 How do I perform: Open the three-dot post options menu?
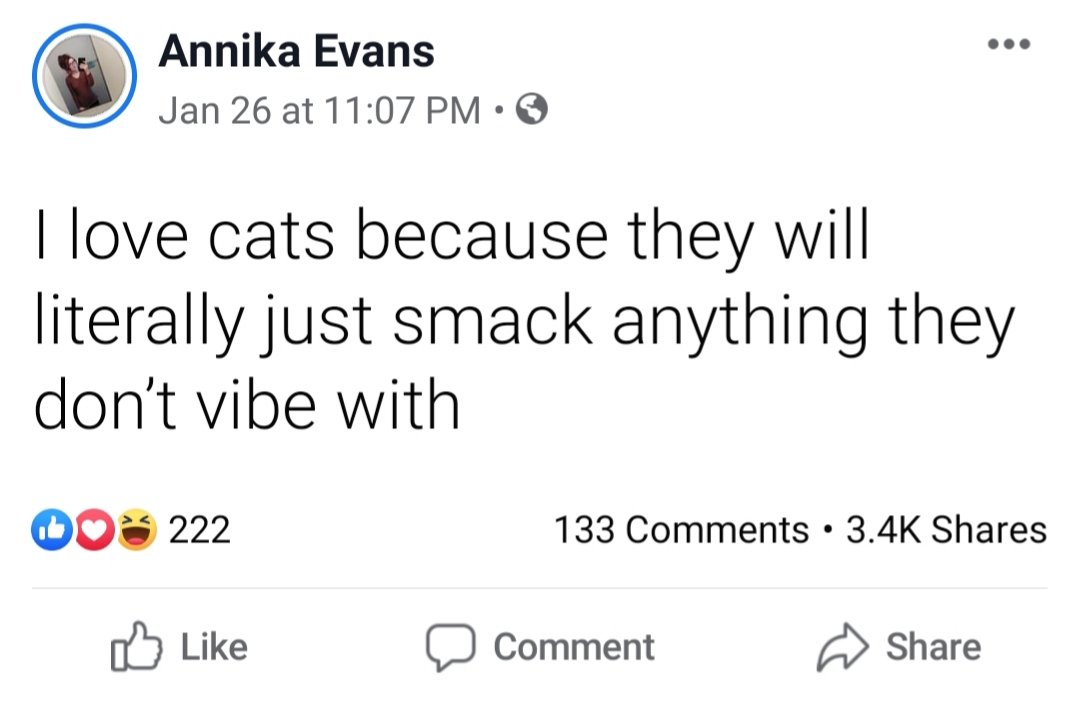(1009, 45)
